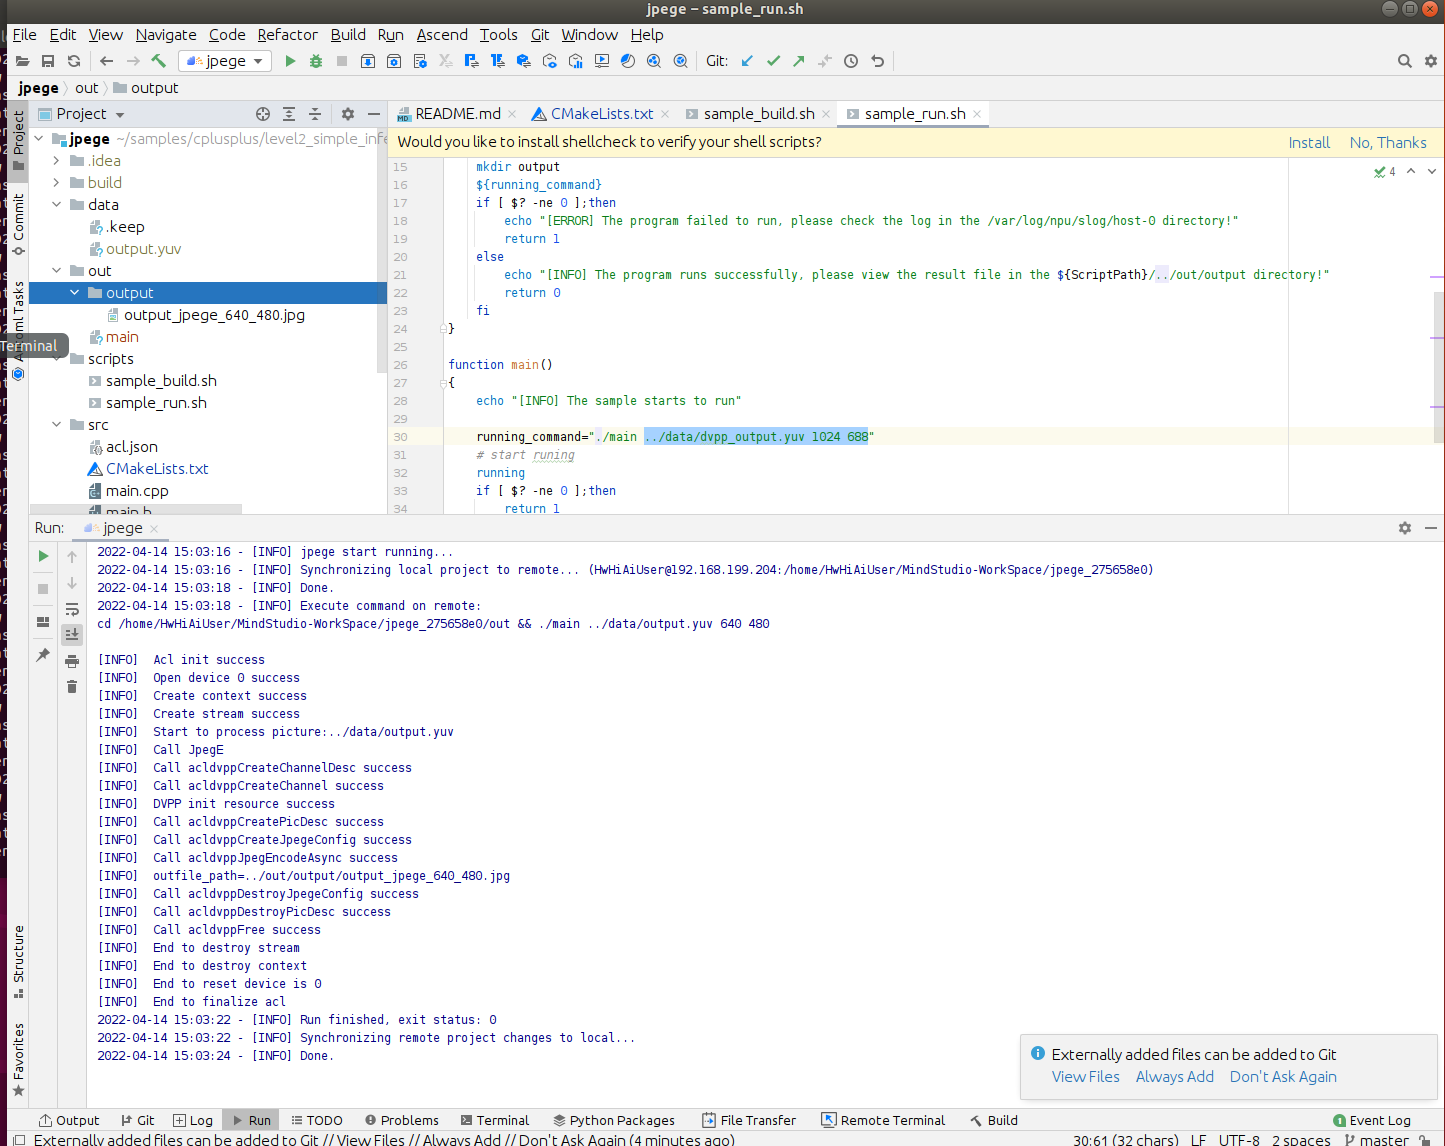Screen dimensions: 1445x1146
Task: Open the jpege run configuration dropdown
Action: pyautogui.click(x=225, y=61)
